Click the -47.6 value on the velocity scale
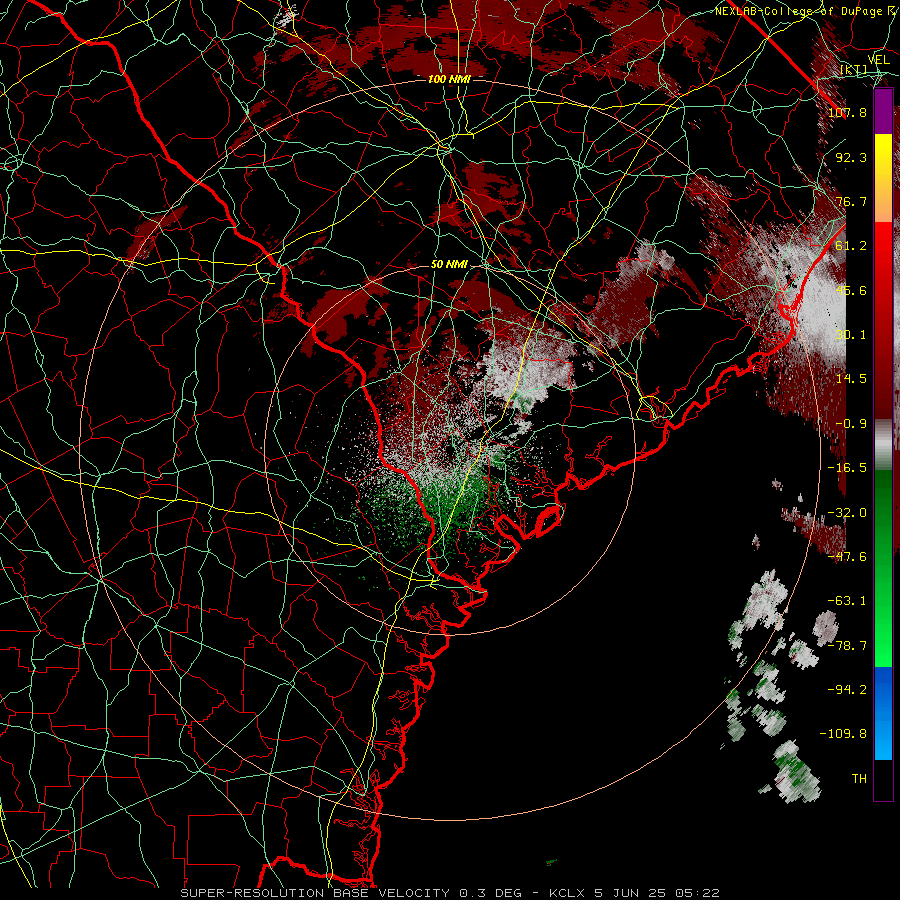The width and height of the screenshot is (900, 900). pos(847,557)
